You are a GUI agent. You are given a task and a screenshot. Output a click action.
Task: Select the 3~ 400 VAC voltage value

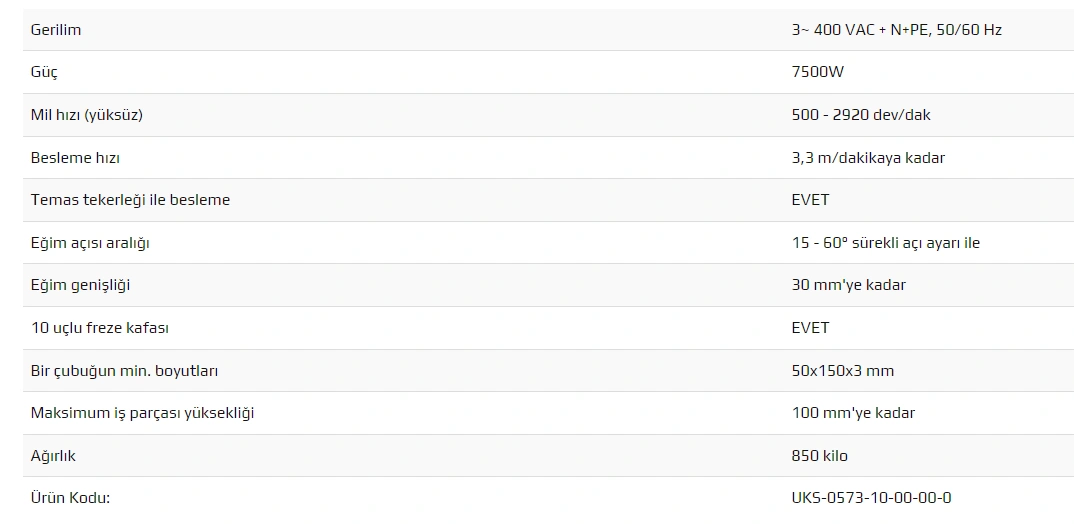coord(896,30)
